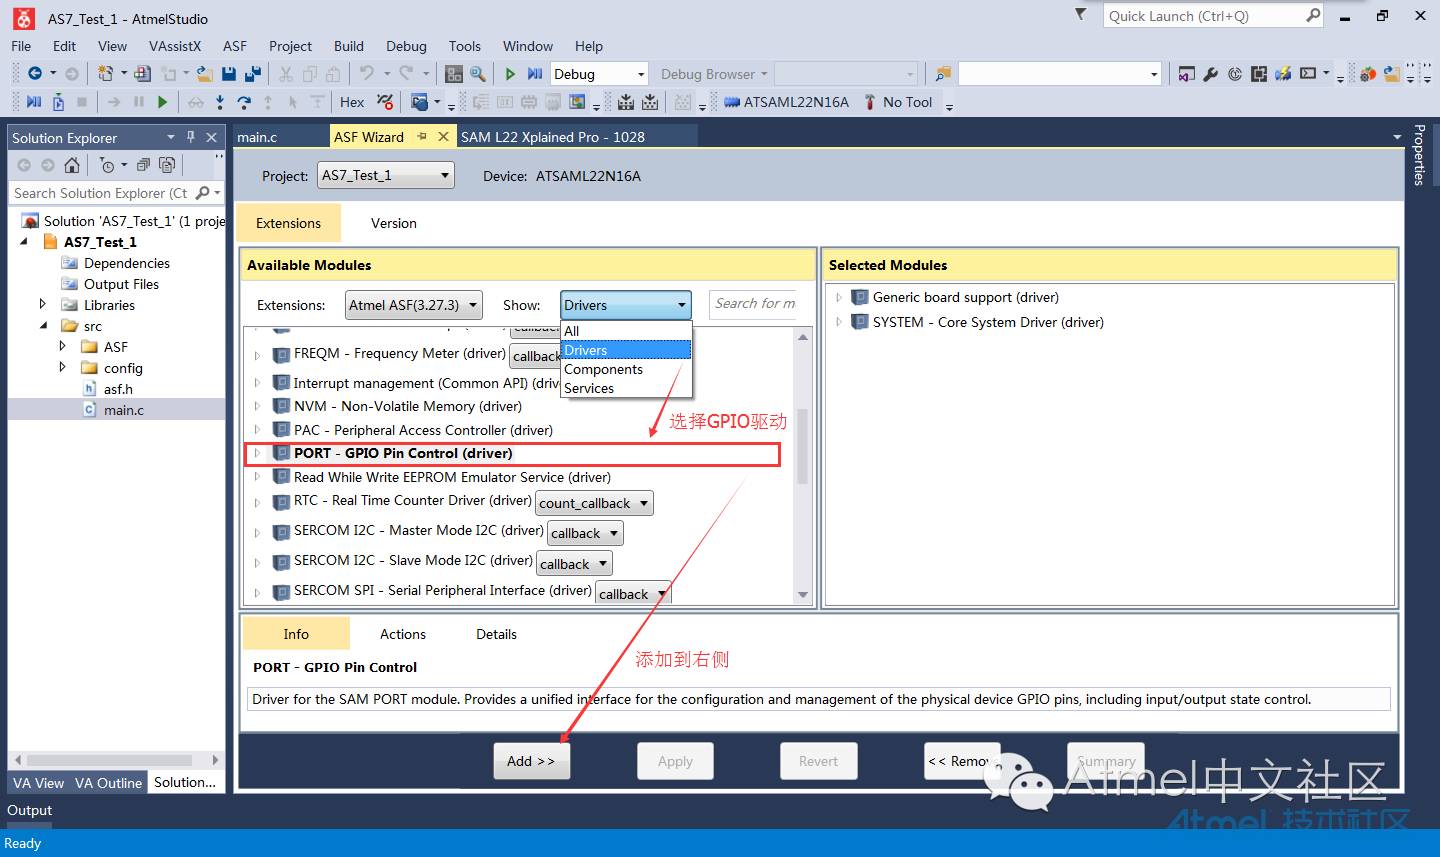Open the solution configuration Debug dropdown
This screenshot has height=857, width=1440.
[x=601, y=74]
